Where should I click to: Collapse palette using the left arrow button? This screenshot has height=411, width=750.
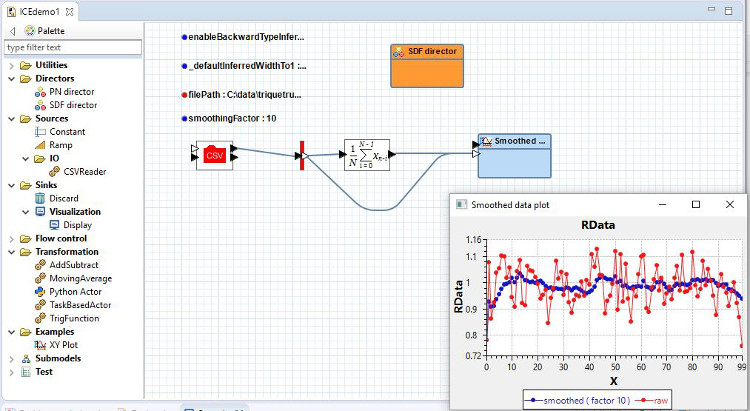[x=11, y=31]
